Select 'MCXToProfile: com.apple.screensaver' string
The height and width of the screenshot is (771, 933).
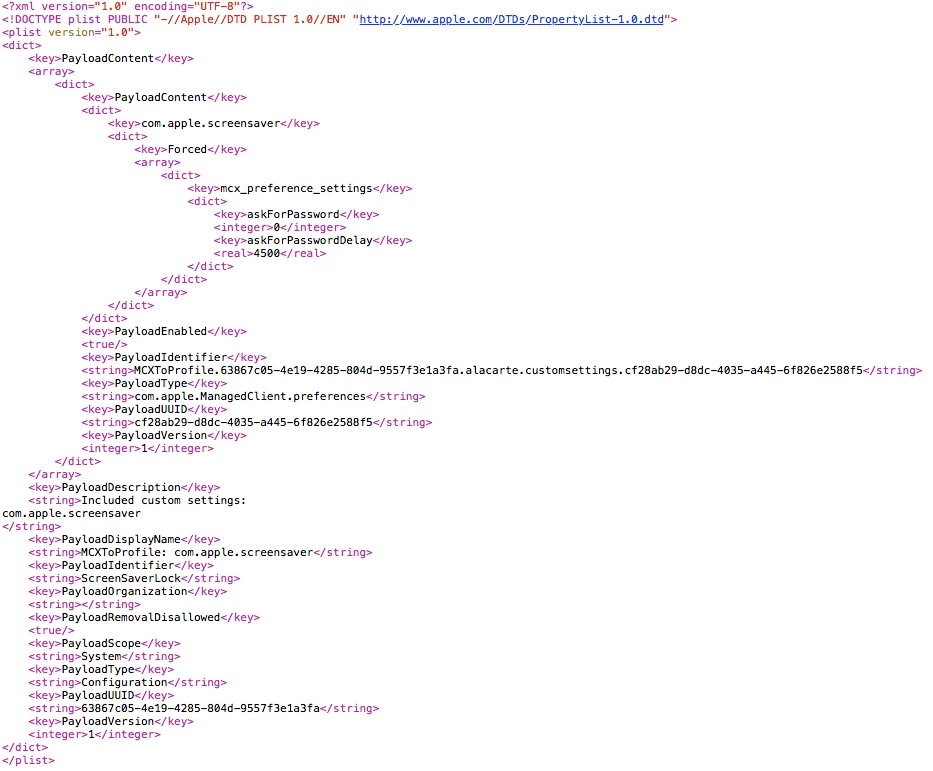197,553
